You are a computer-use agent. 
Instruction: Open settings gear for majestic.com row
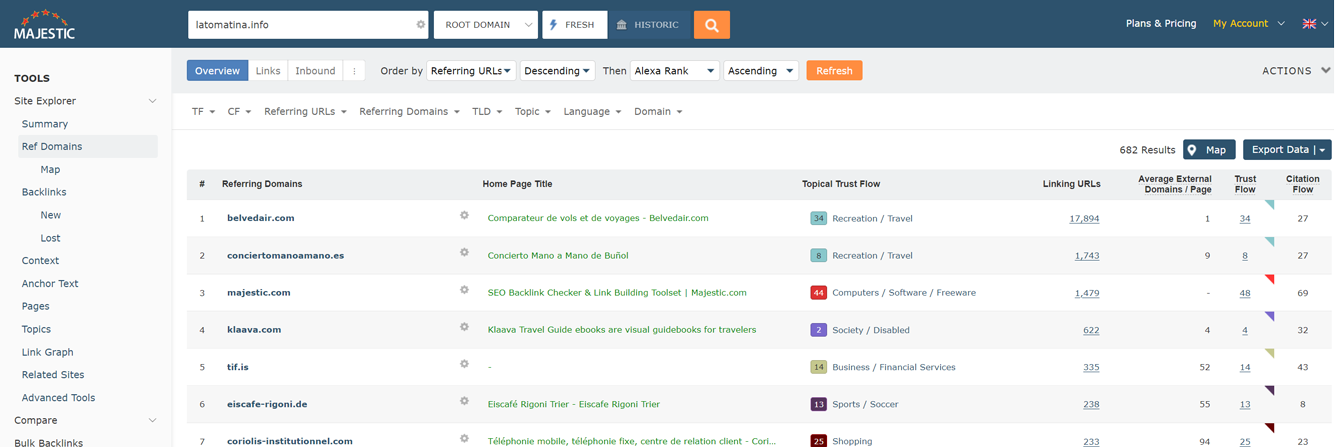pyautogui.click(x=464, y=290)
